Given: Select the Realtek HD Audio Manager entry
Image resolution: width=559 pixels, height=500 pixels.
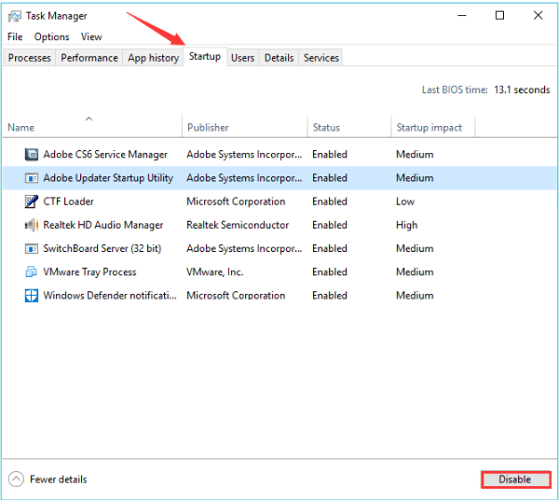Looking at the screenshot, I should pos(280,225).
